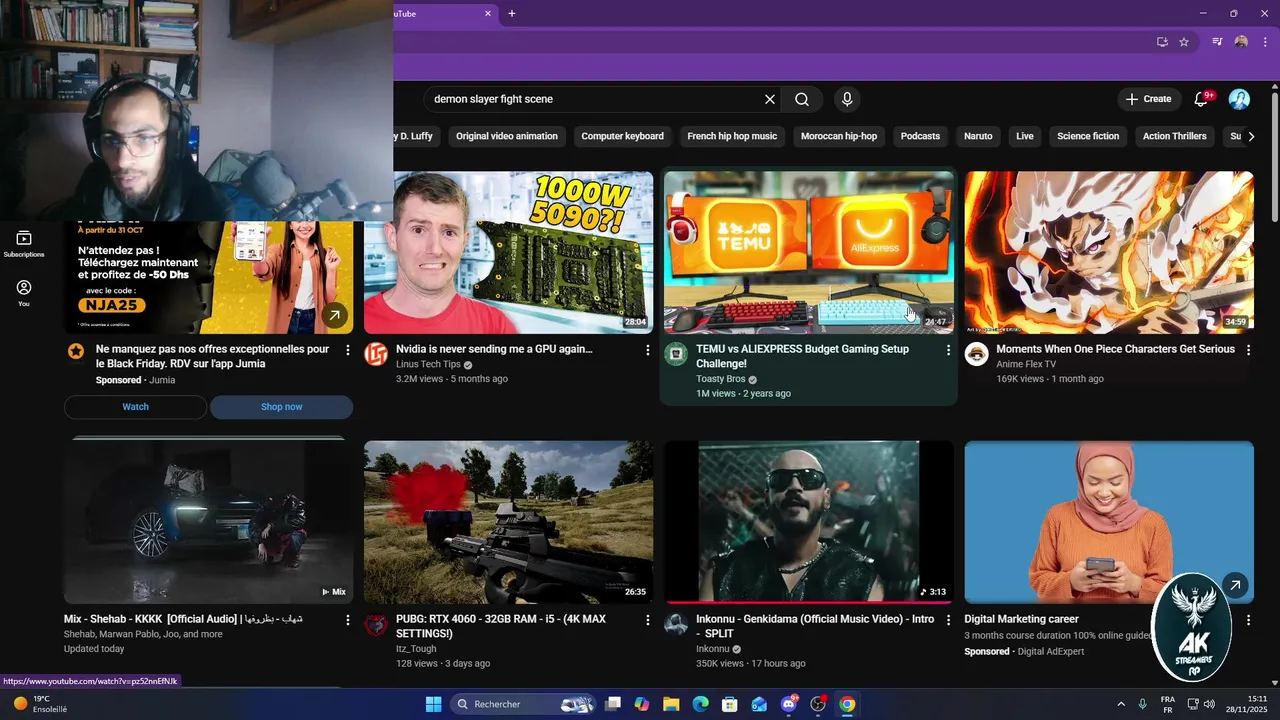Click the Create button
This screenshot has height=720, width=1280.
click(x=1148, y=99)
